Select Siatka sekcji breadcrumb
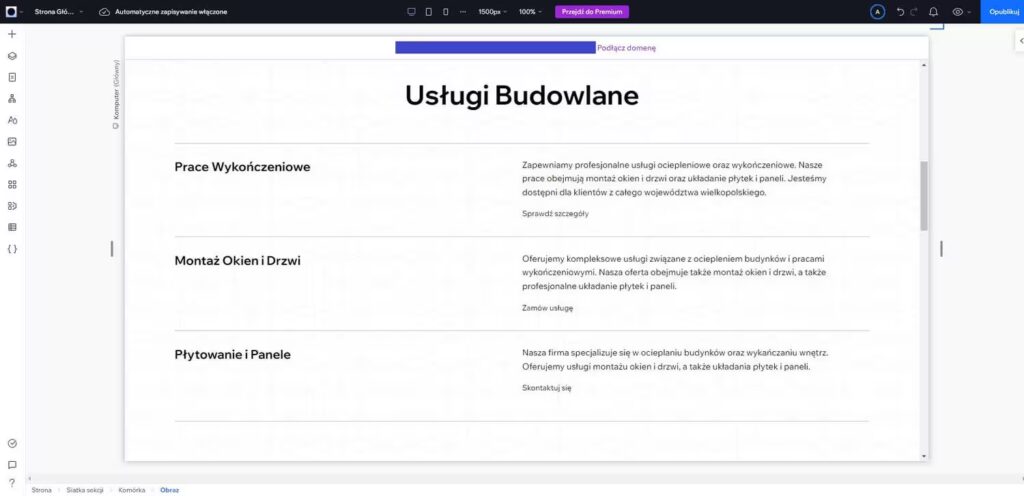The width and height of the screenshot is (1024, 496). click(85, 489)
